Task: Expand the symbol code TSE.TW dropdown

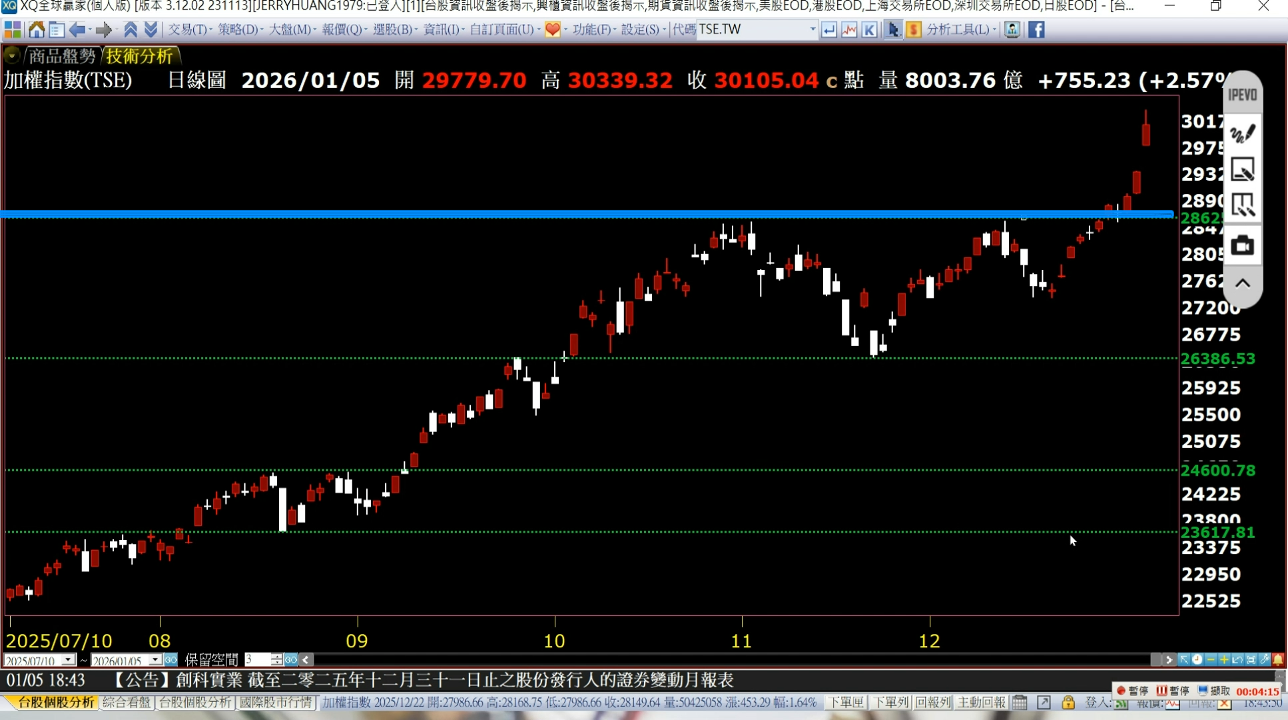Action: tap(812, 30)
